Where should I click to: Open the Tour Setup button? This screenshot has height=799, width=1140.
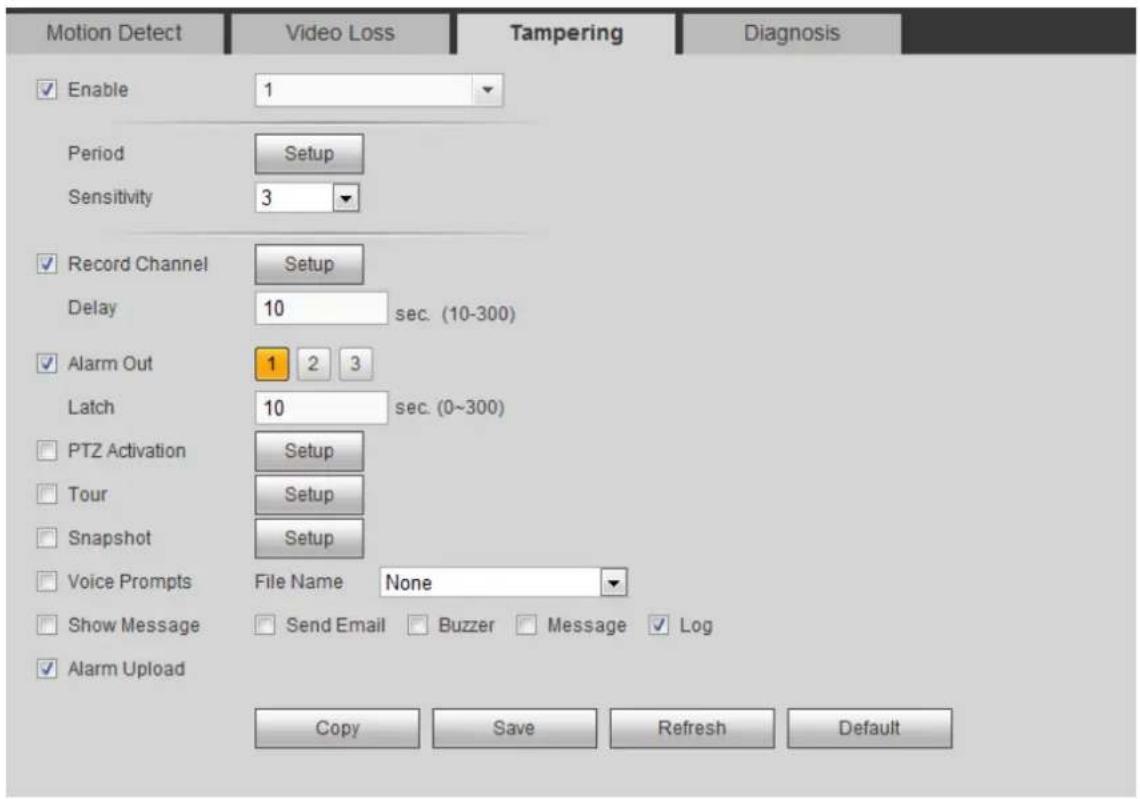pos(309,494)
